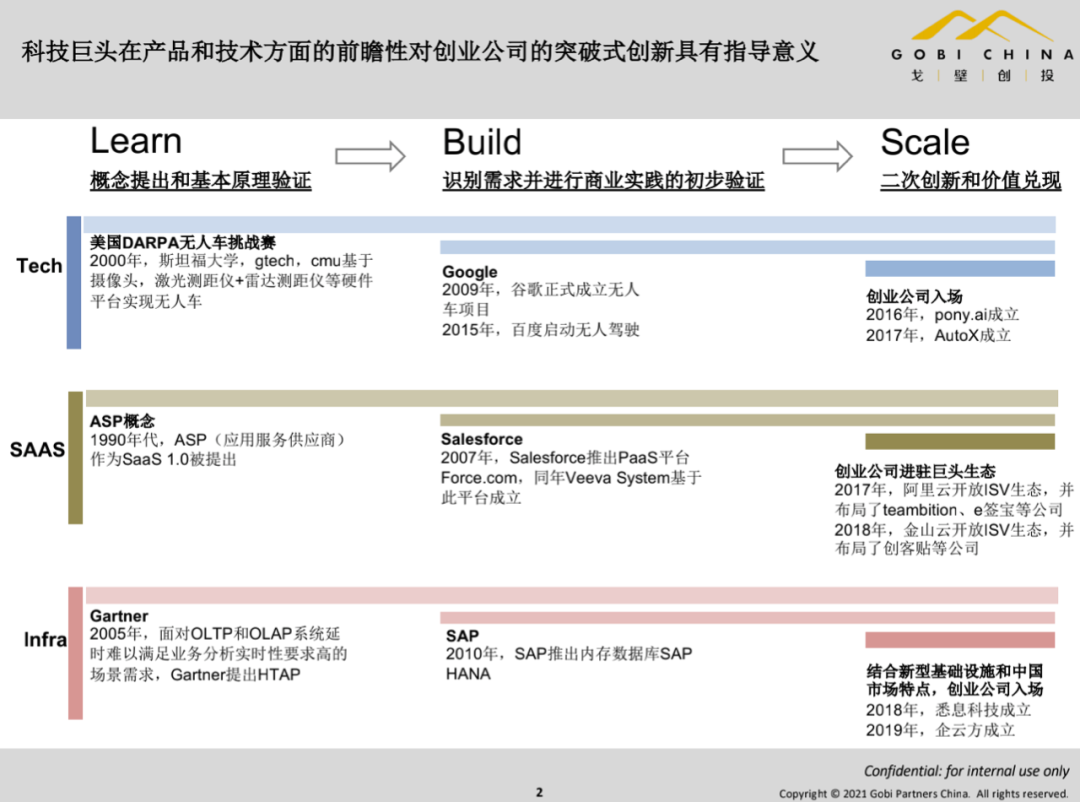Image resolution: width=1080 pixels, height=802 pixels.
Task: Click the 'Salesforce' bold heading
Action: pyautogui.click(x=481, y=439)
